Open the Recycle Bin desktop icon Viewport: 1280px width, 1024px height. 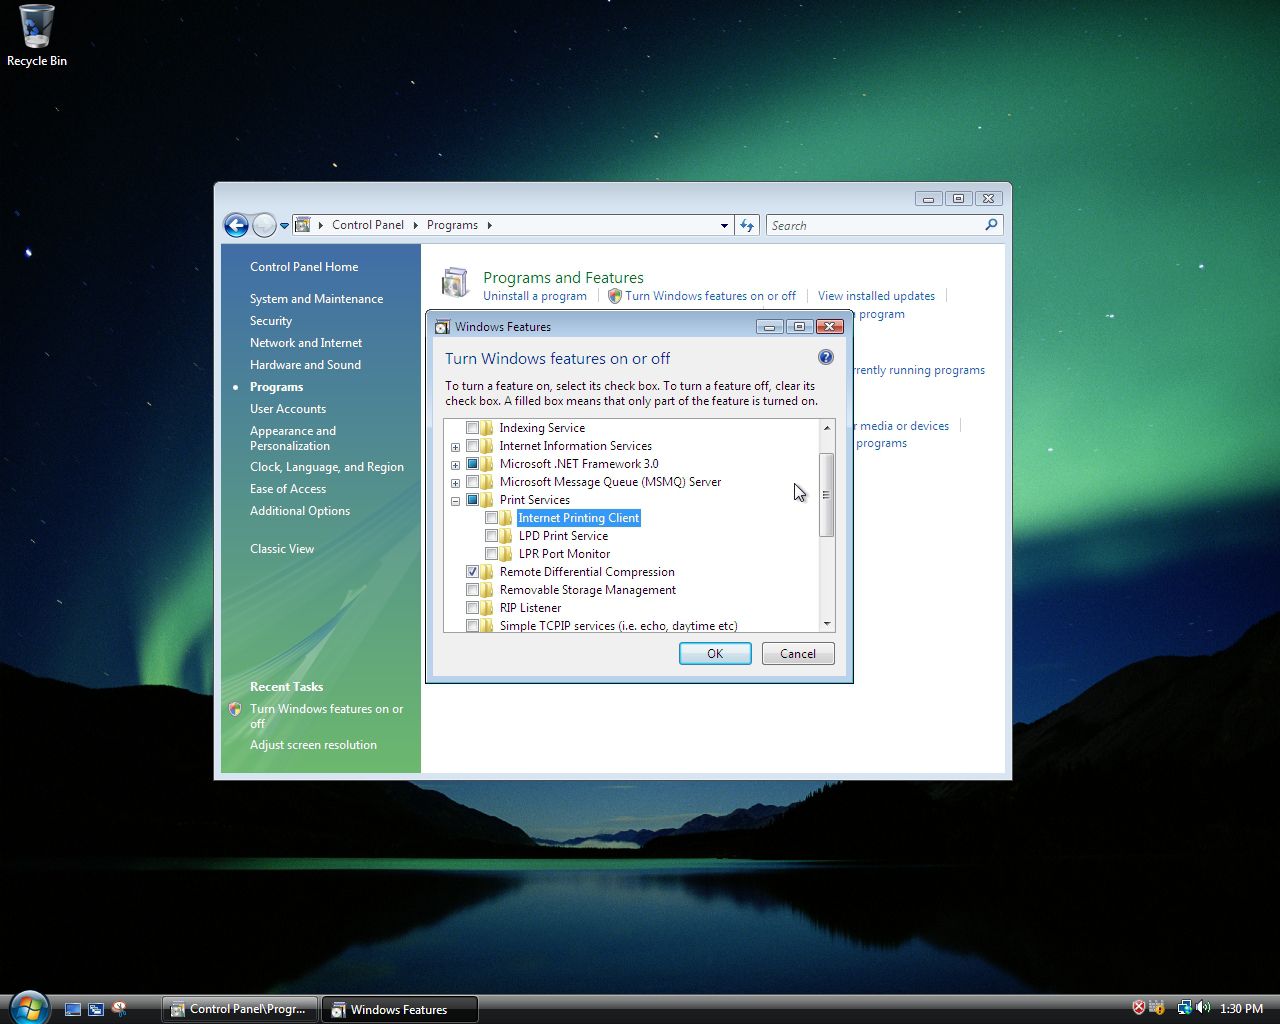coord(37,36)
